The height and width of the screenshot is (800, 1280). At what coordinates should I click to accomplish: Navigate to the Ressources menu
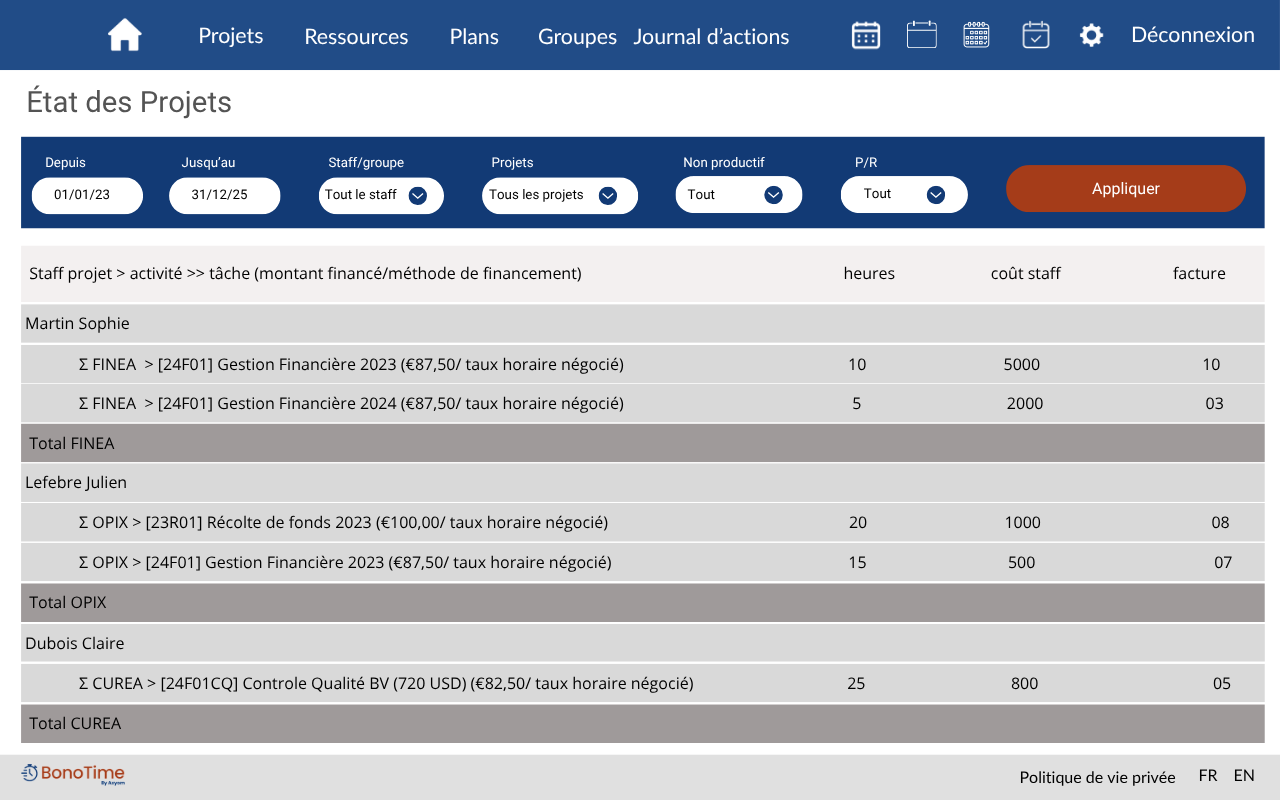point(356,37)
